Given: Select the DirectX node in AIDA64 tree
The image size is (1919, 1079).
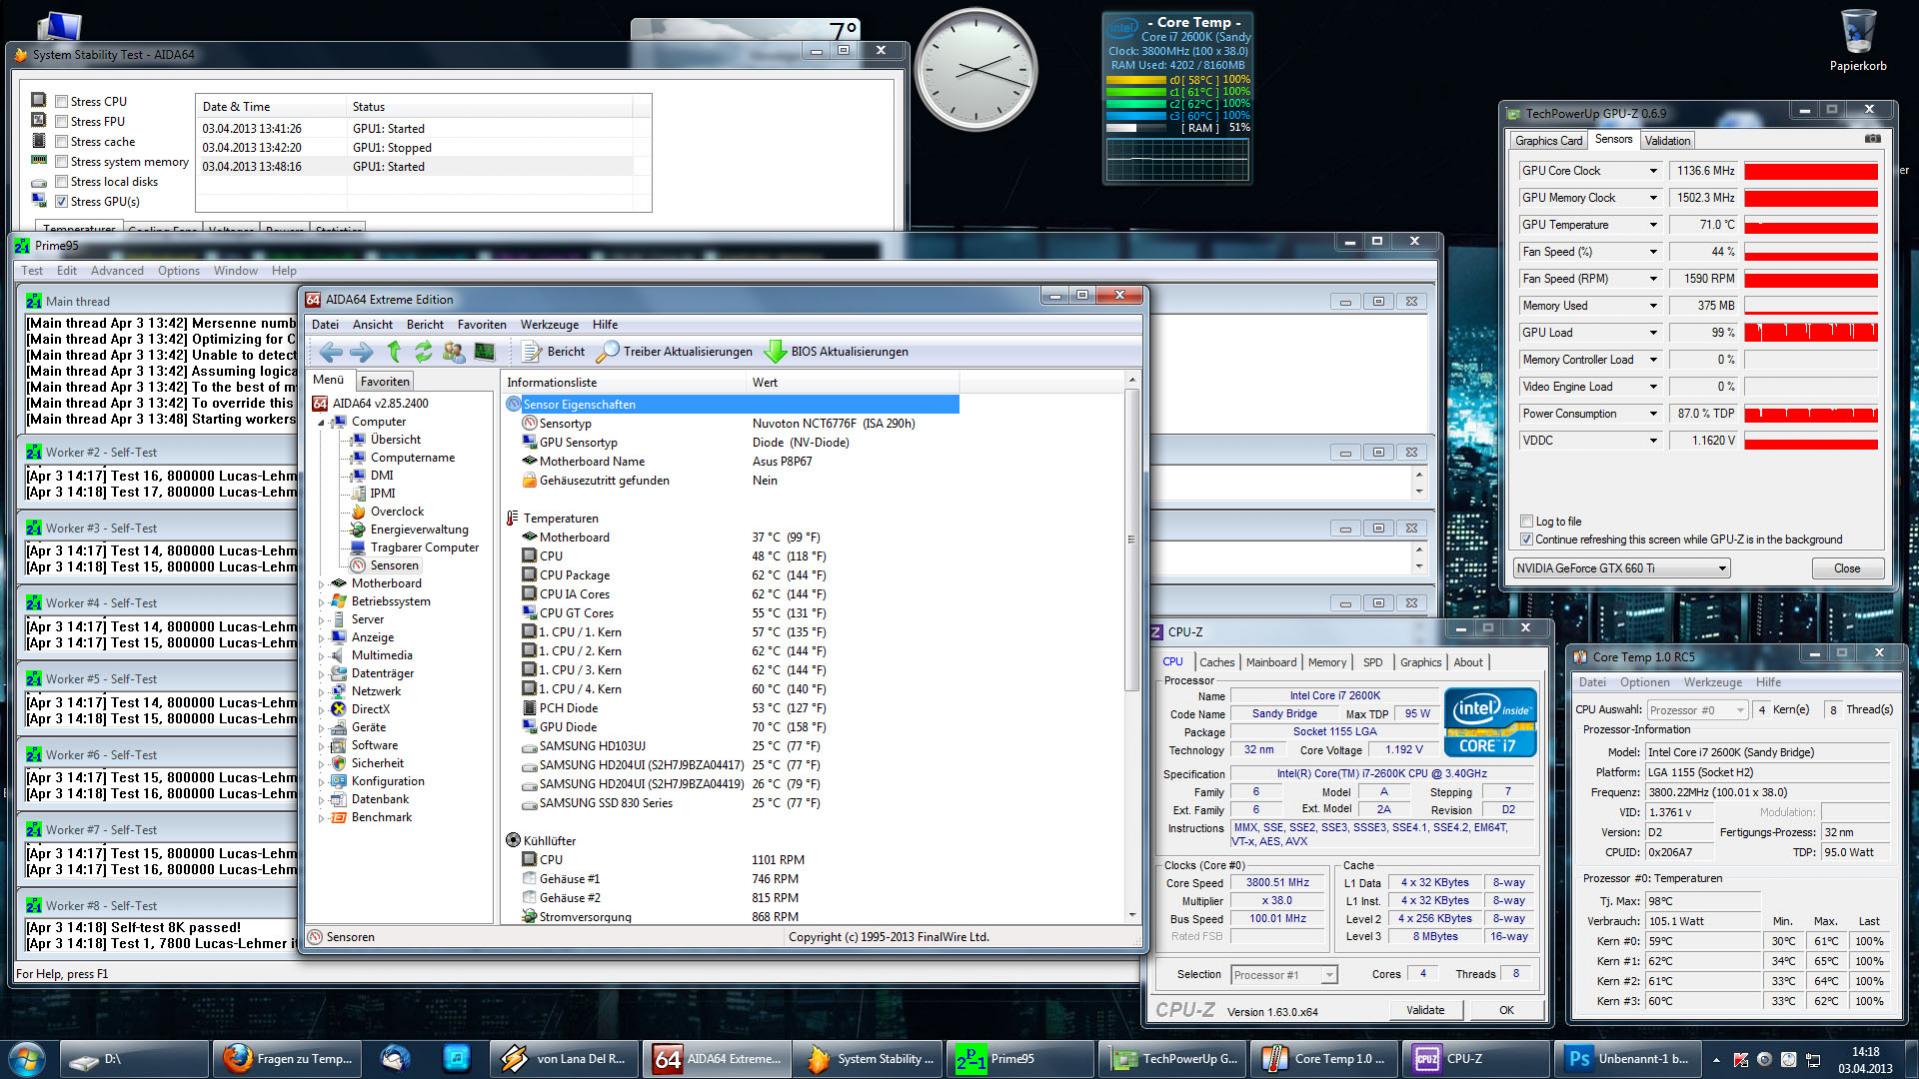Looking at the screenshot, I should (370, 709).
